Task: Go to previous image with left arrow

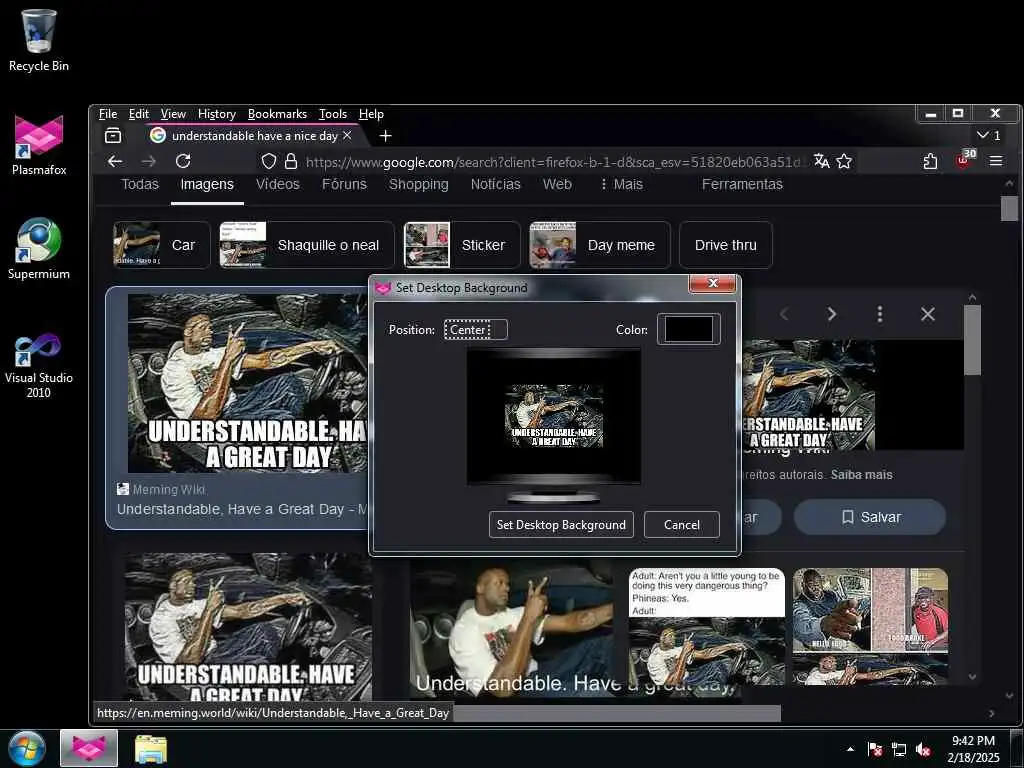Action: point(784,314)
